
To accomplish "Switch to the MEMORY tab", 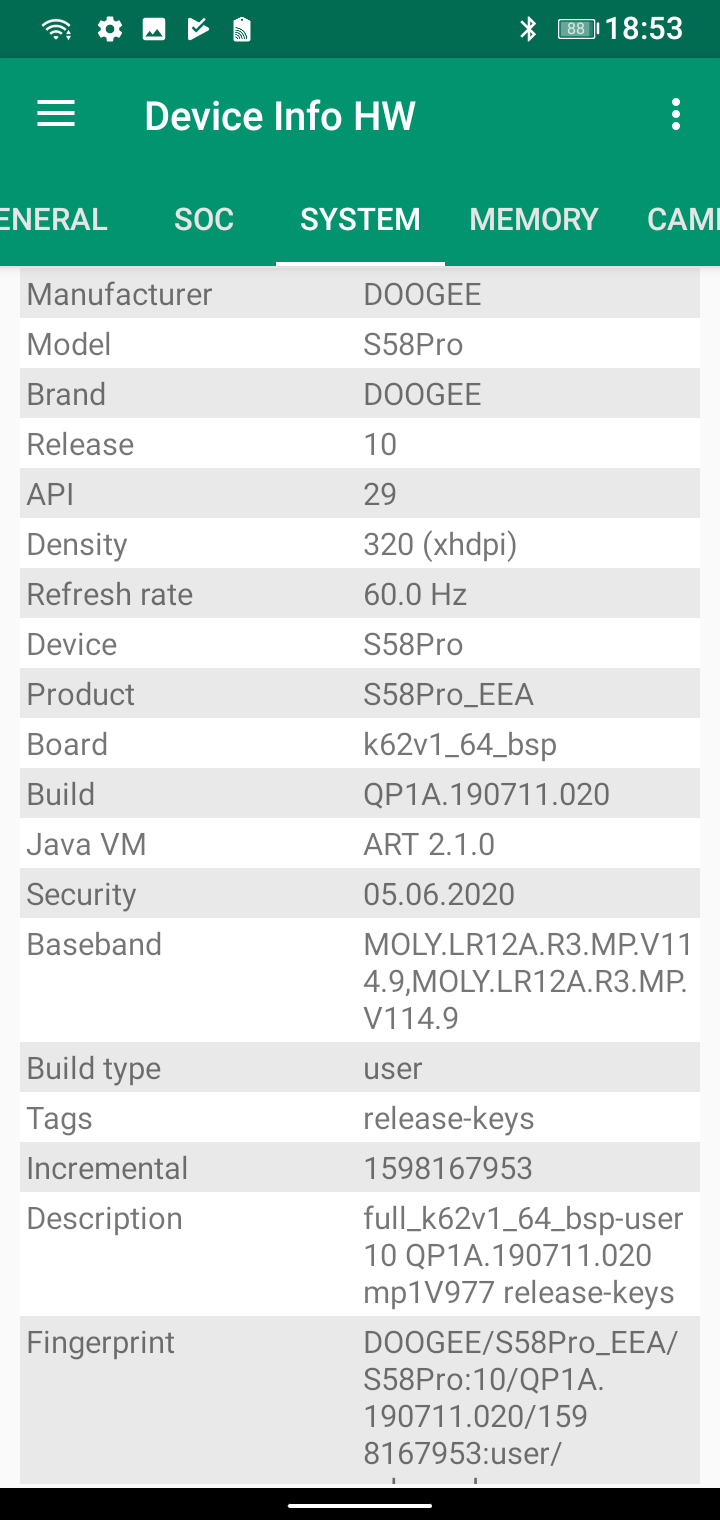I will 533,219.
